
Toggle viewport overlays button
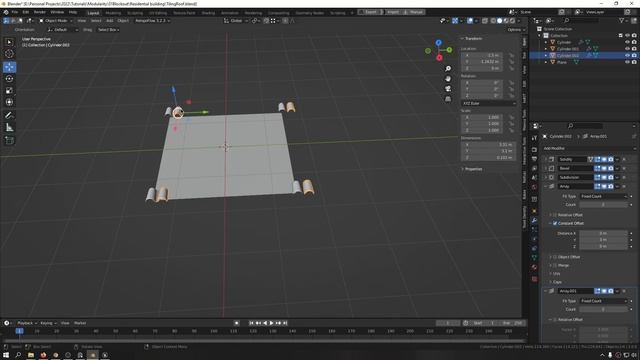[x=470, y=20]
